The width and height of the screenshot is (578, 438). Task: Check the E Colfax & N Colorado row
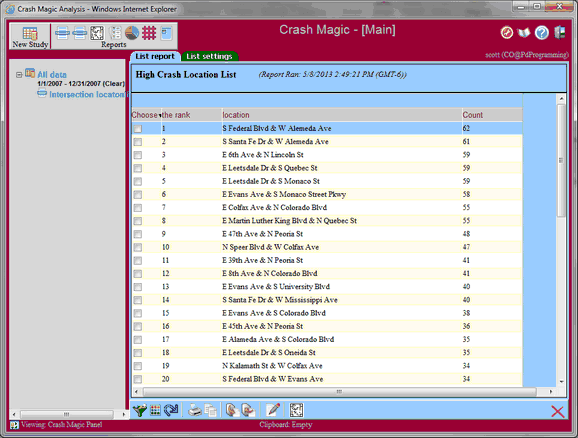pos(138,208)
